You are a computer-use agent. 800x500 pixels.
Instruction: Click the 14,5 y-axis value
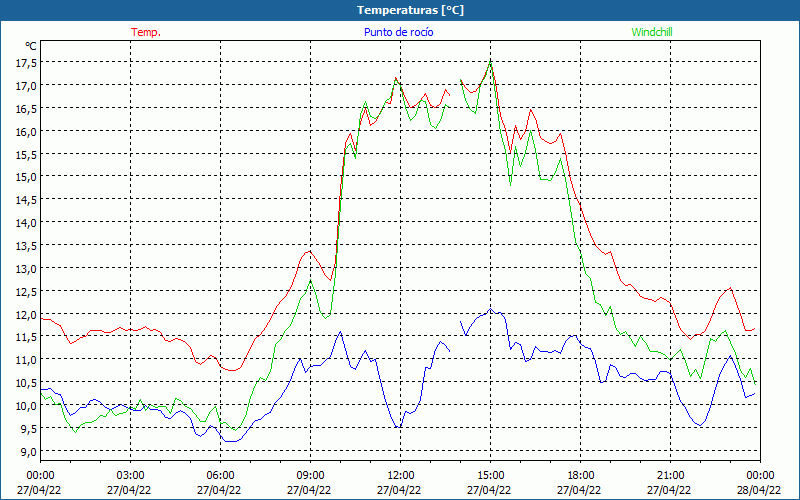(27, 200)
